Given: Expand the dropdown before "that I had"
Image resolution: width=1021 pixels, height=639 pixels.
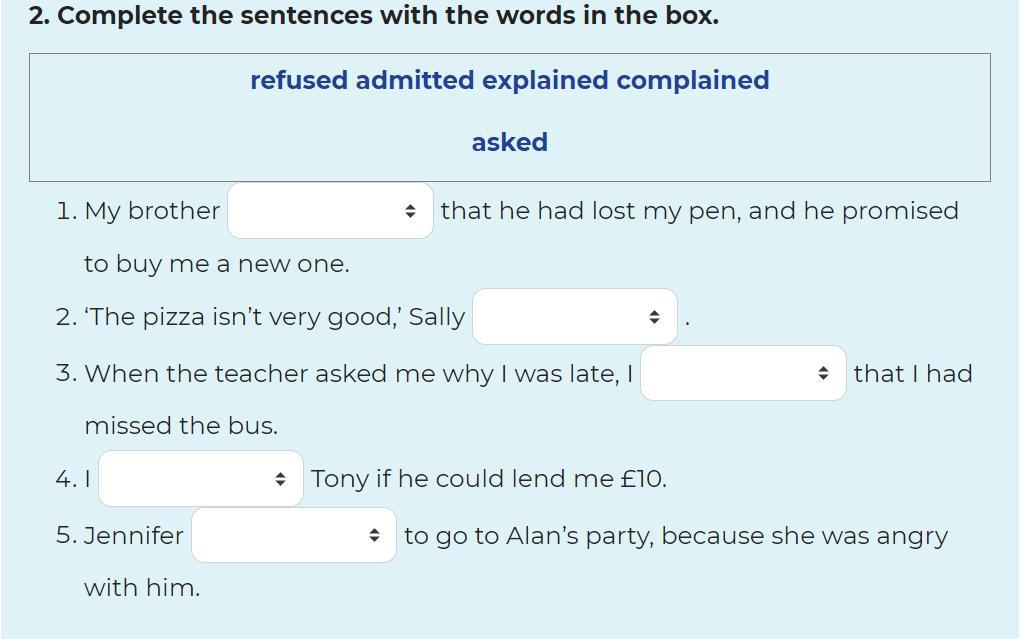Looking at the screenshot, I should pos(743,373).
